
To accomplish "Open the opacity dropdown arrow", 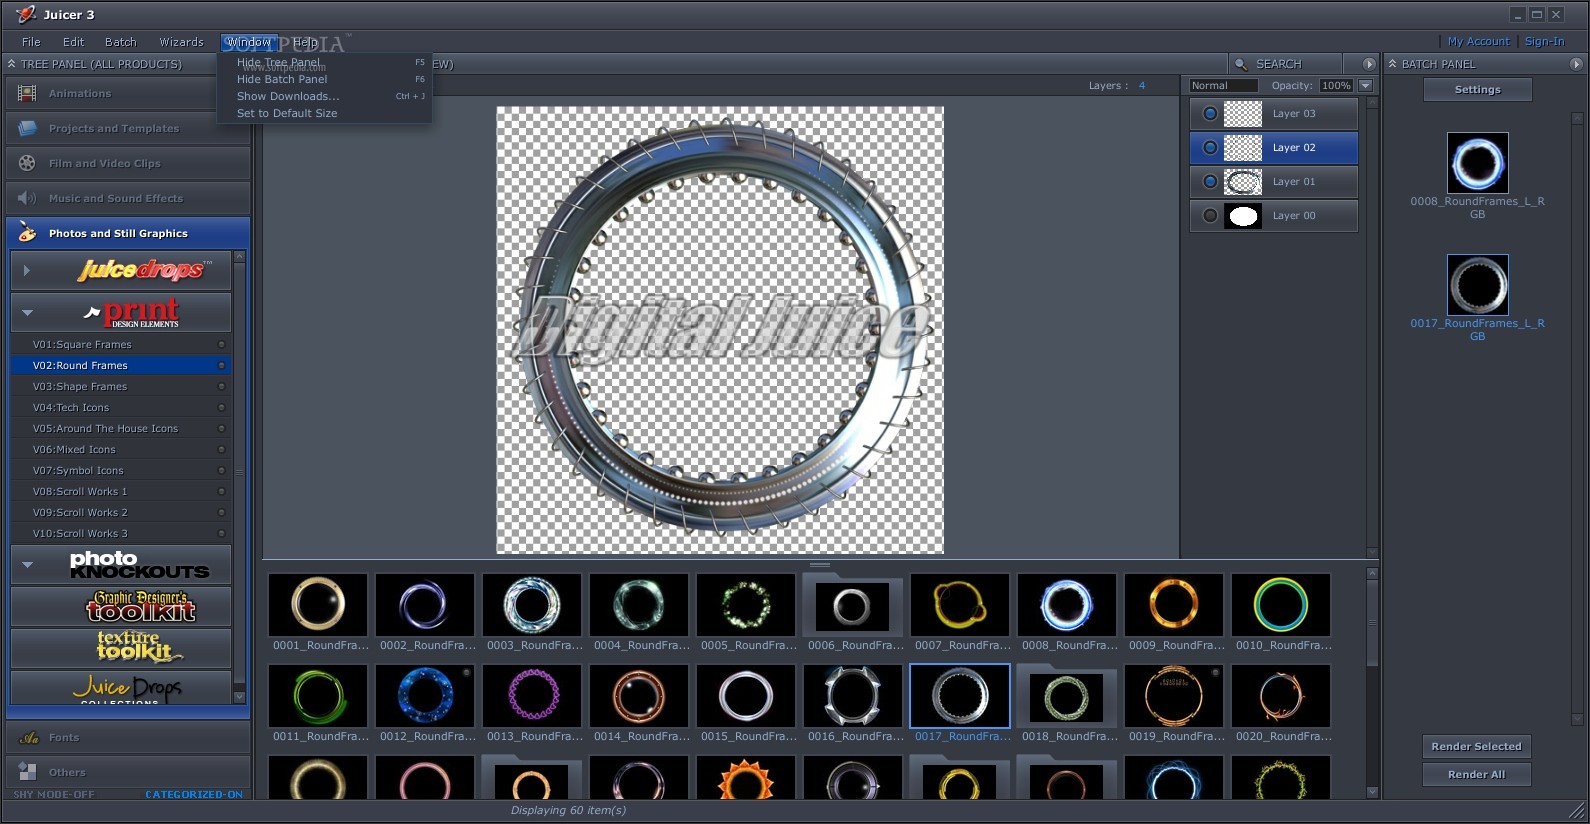I will pos(1365,86).
